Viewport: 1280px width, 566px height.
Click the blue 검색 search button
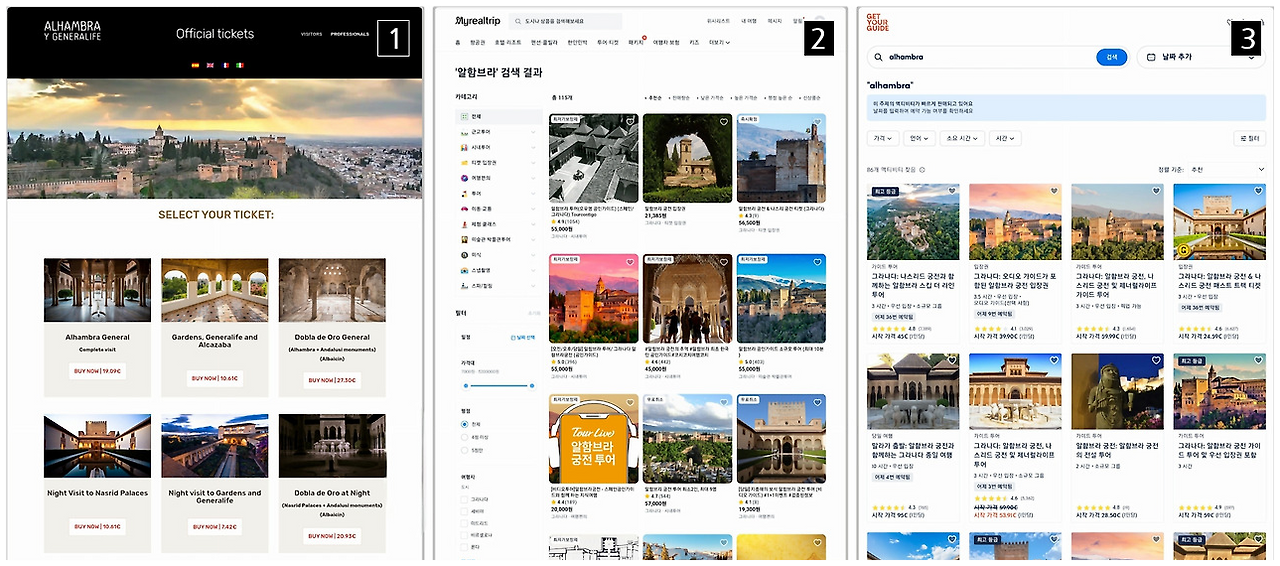(x=1111, y=57)
